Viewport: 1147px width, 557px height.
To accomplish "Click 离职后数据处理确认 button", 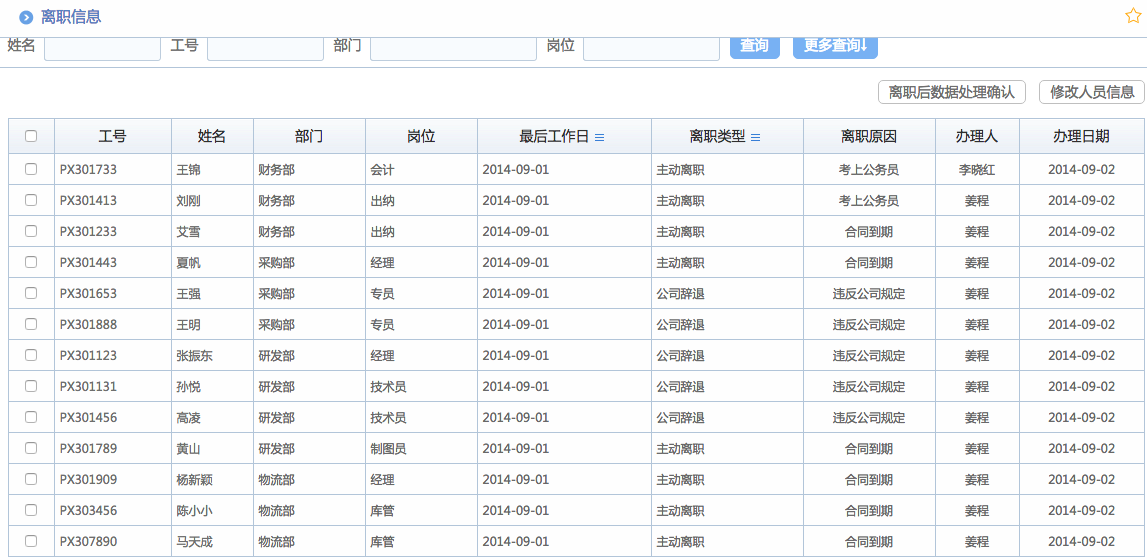I will (951, 92).
